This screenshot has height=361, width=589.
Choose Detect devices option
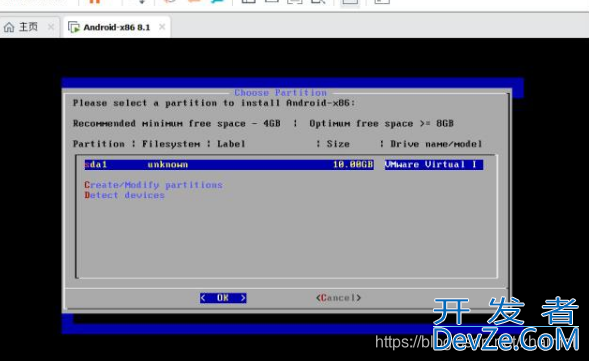pos(125,195)
